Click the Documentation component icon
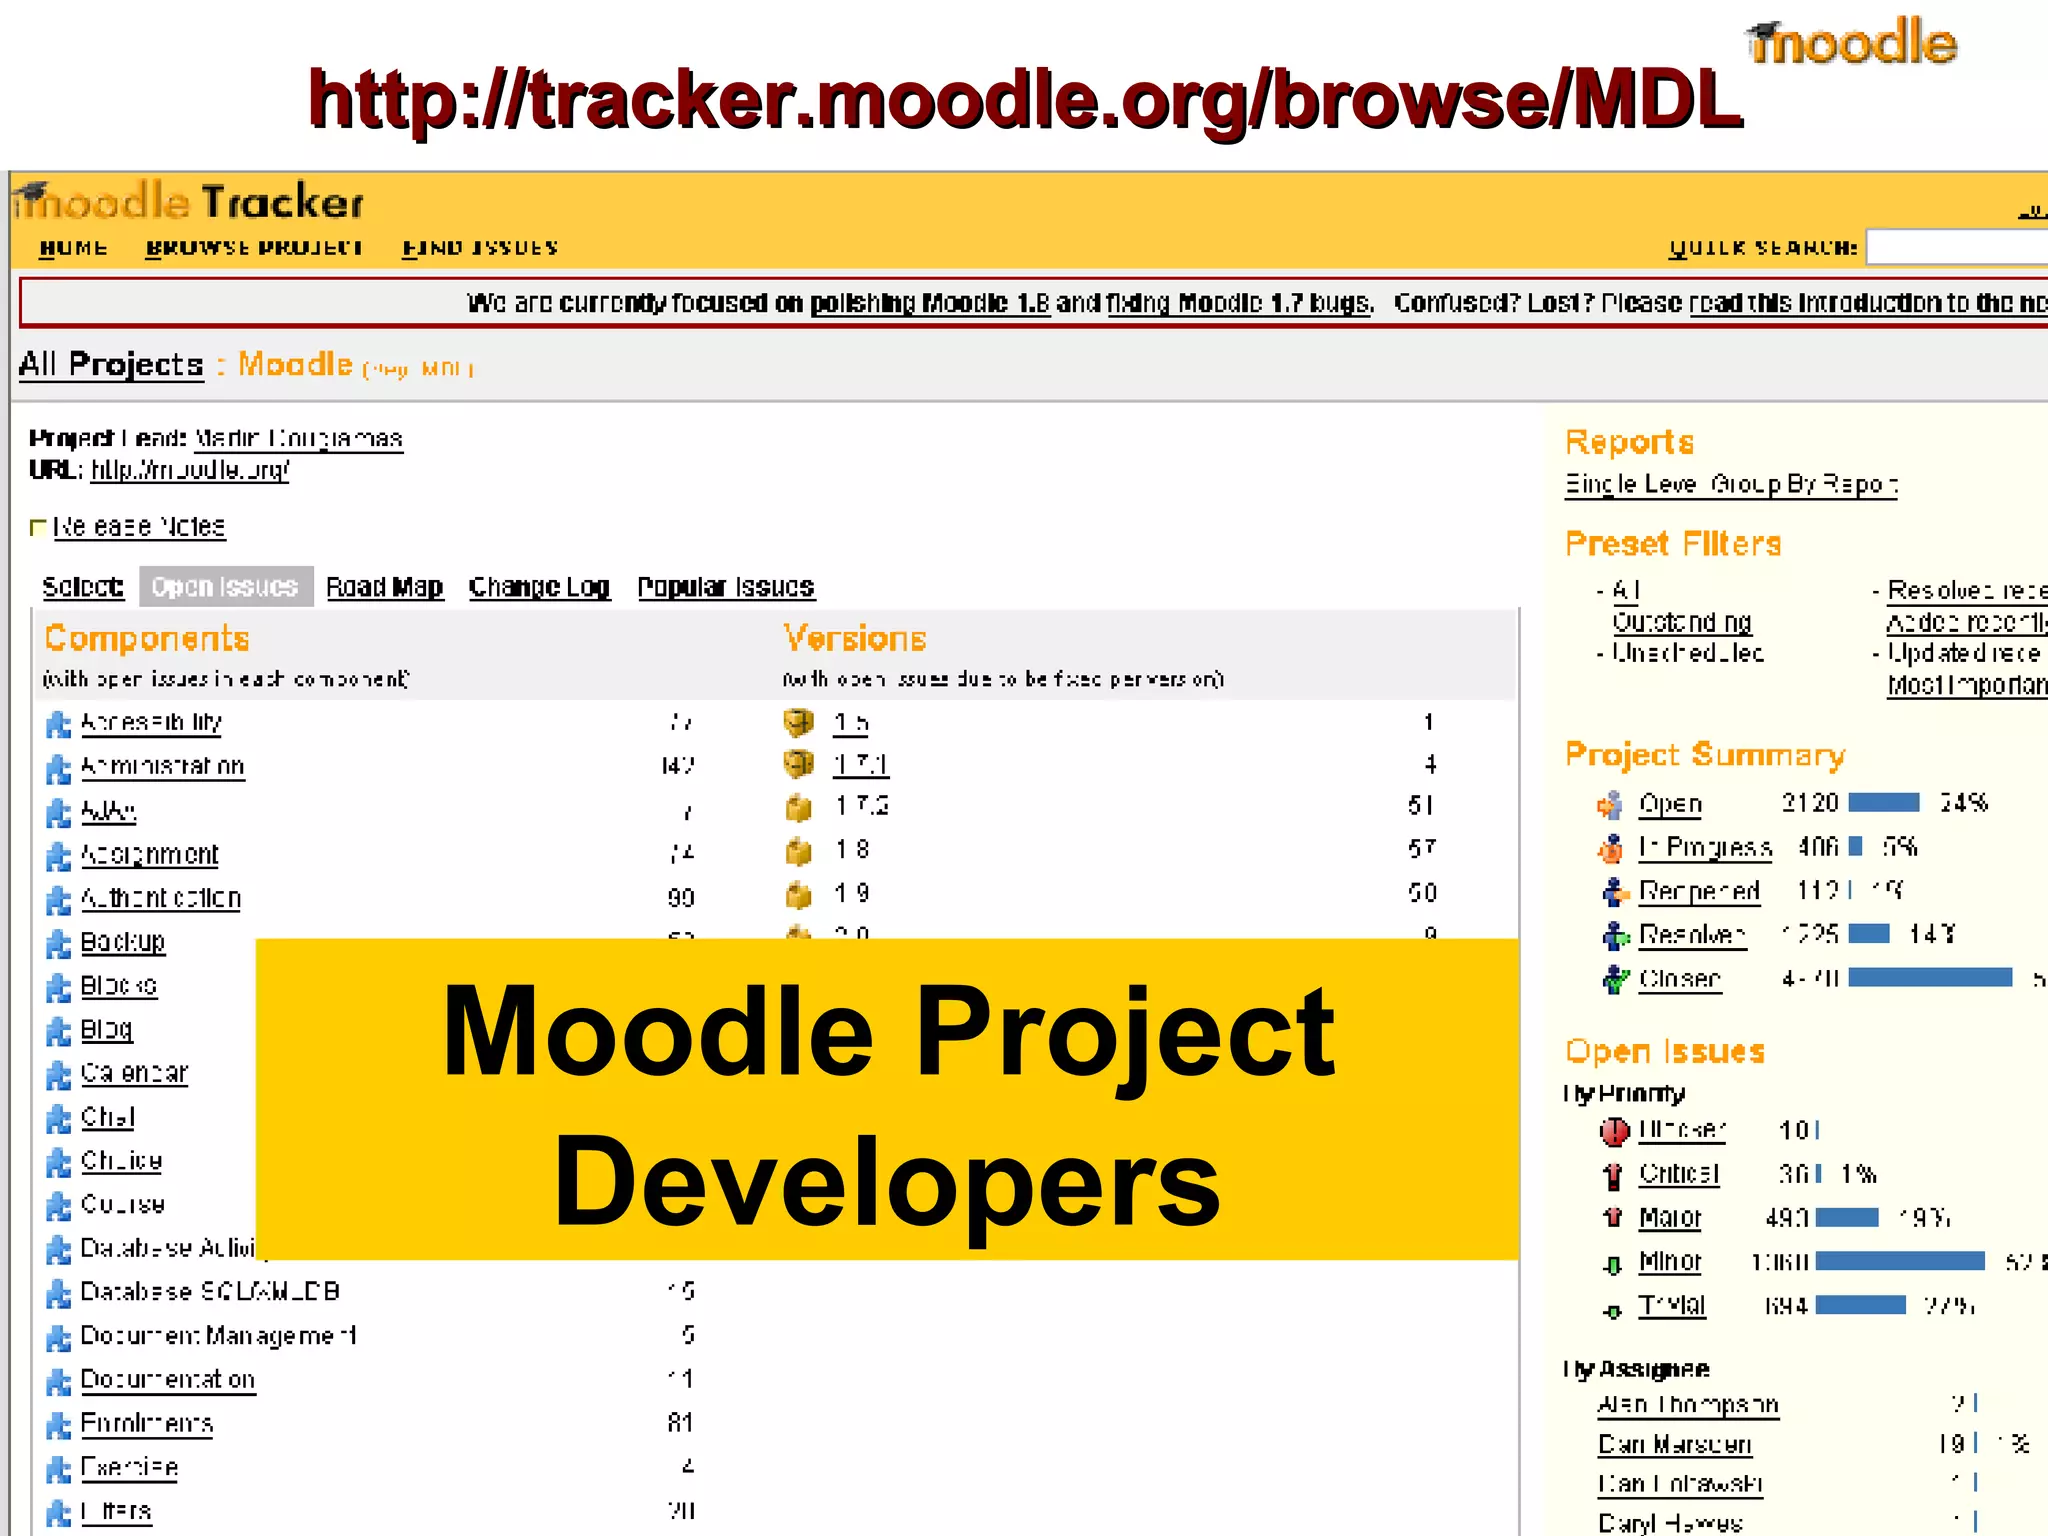The width and height of the screenshot is (2048, 1536). (x=59, y=1381)
